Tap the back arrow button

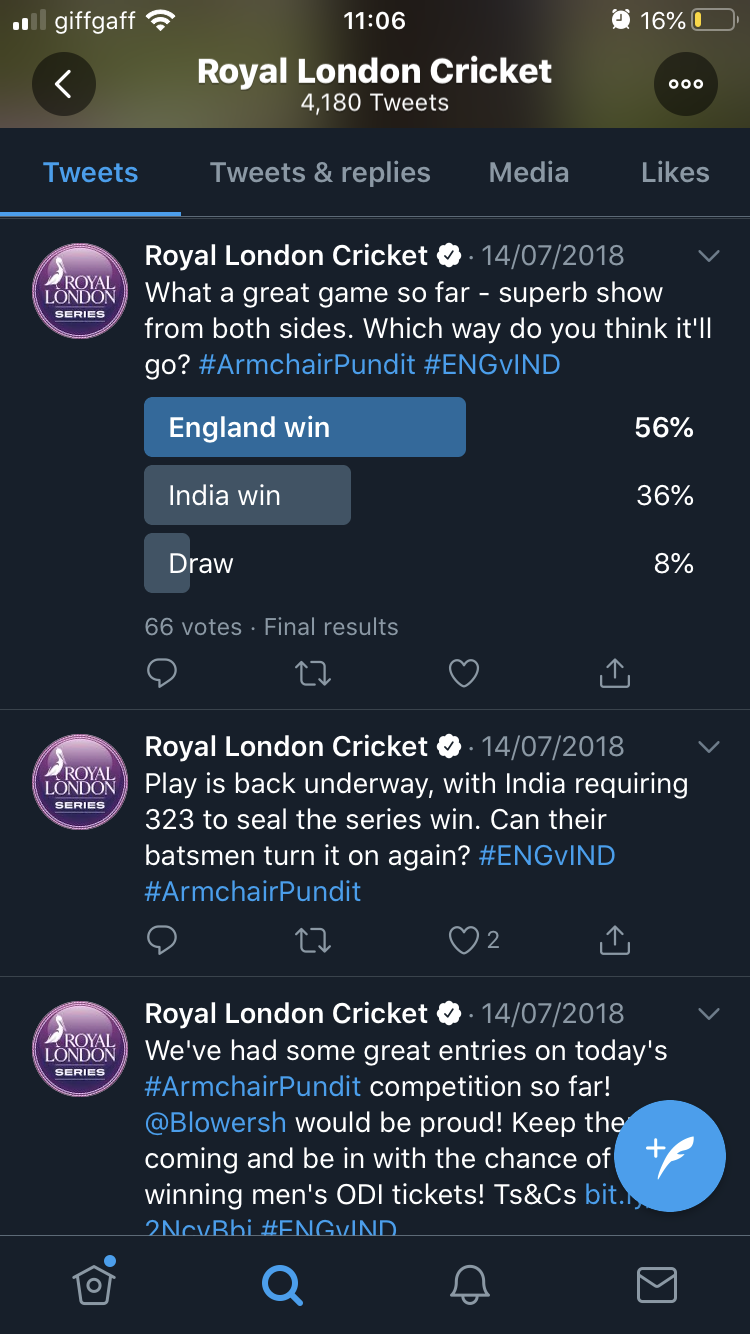(63, 84)
